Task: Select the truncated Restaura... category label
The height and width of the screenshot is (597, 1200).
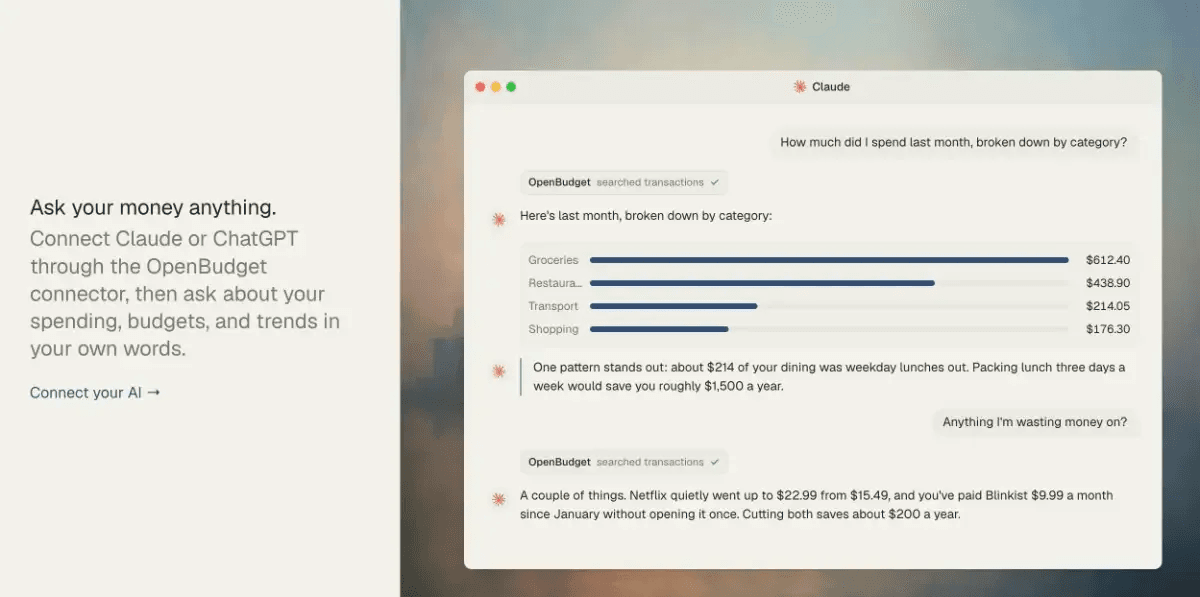Action: click(x=555, y=283)
